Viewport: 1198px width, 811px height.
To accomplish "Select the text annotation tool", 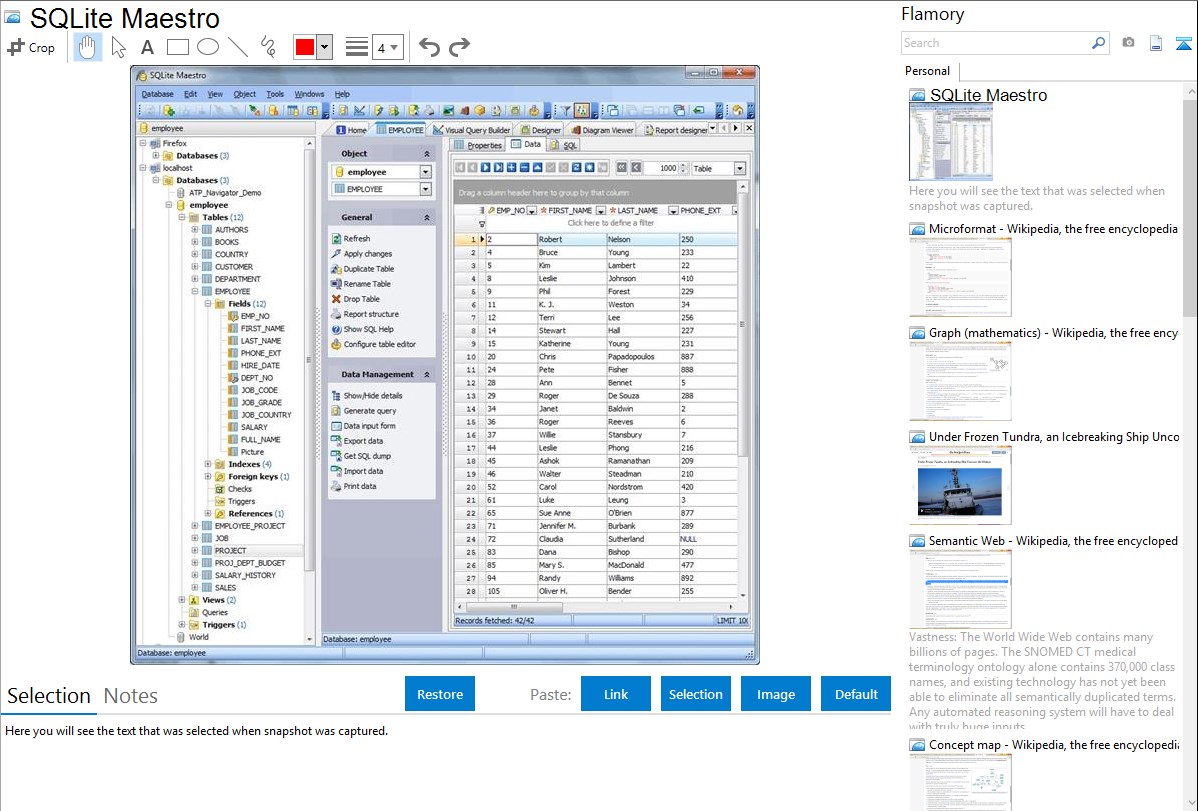I will click(147, 47).
